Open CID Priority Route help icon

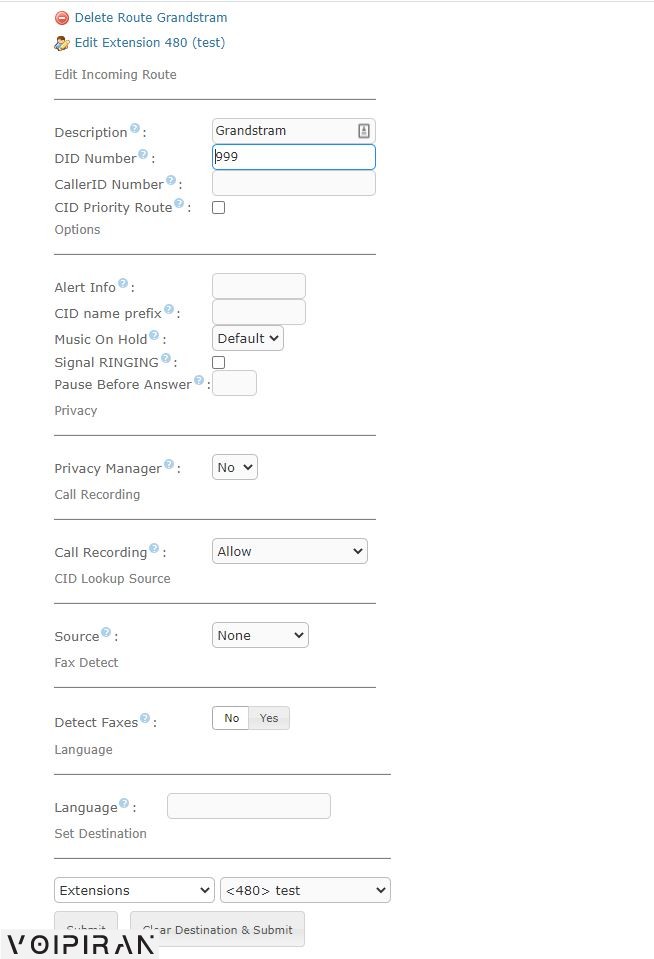pyautogui.click(x=179, y=203)
